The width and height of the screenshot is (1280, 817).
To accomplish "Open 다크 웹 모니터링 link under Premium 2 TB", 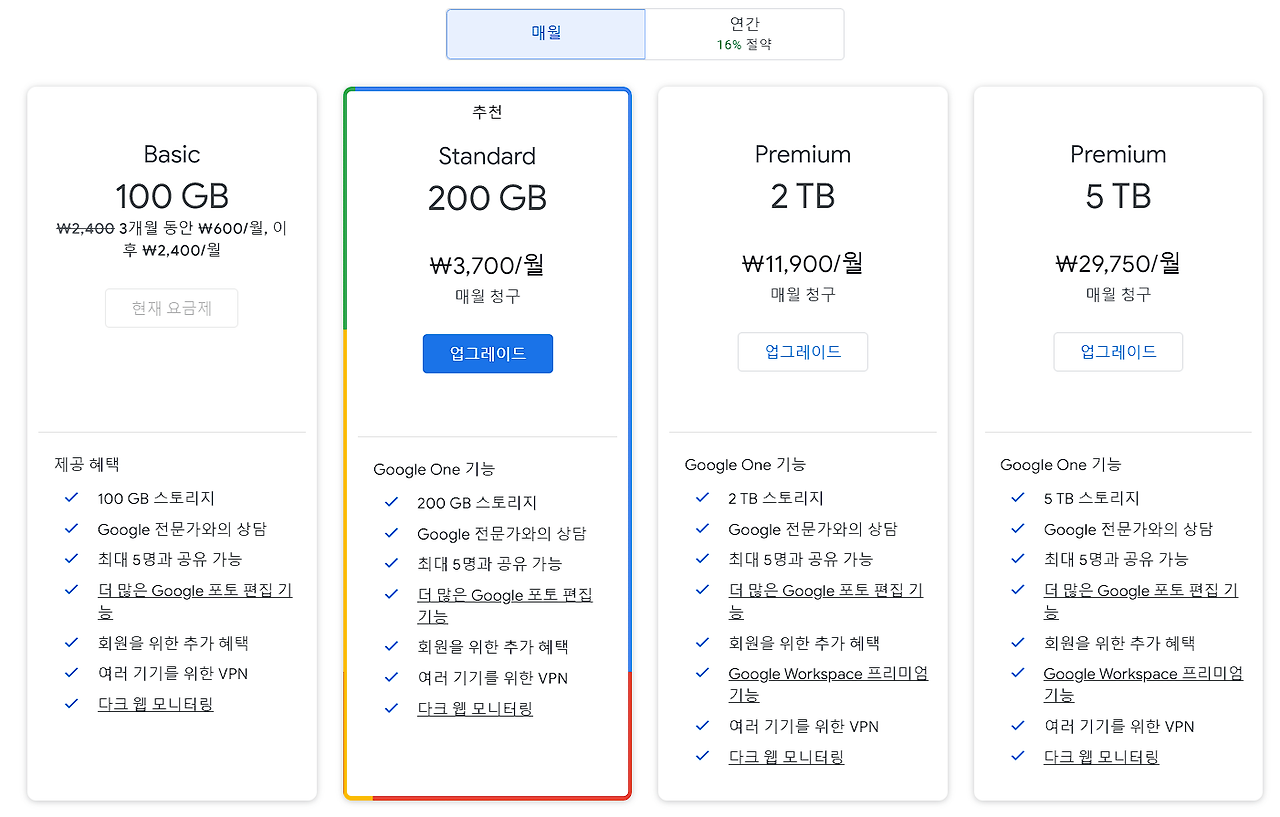I will [x=786, y=756].
